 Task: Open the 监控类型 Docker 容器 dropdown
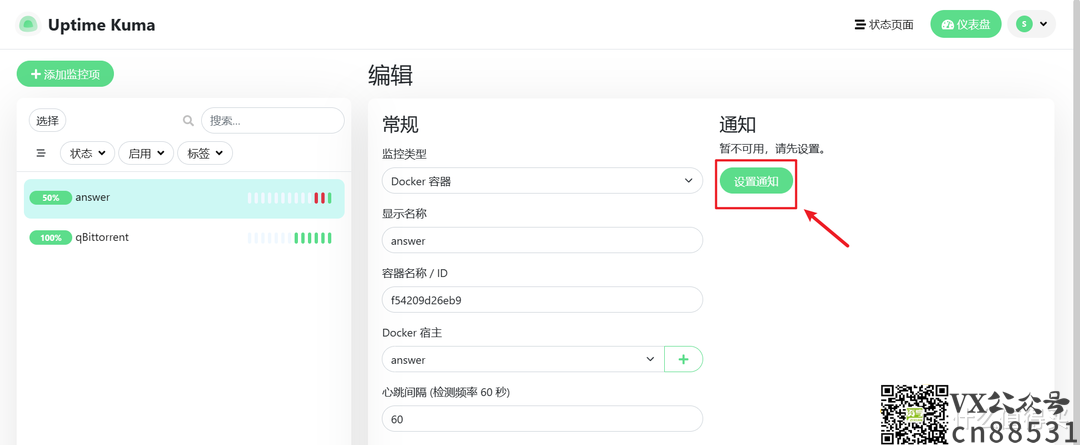coord(542,181)
